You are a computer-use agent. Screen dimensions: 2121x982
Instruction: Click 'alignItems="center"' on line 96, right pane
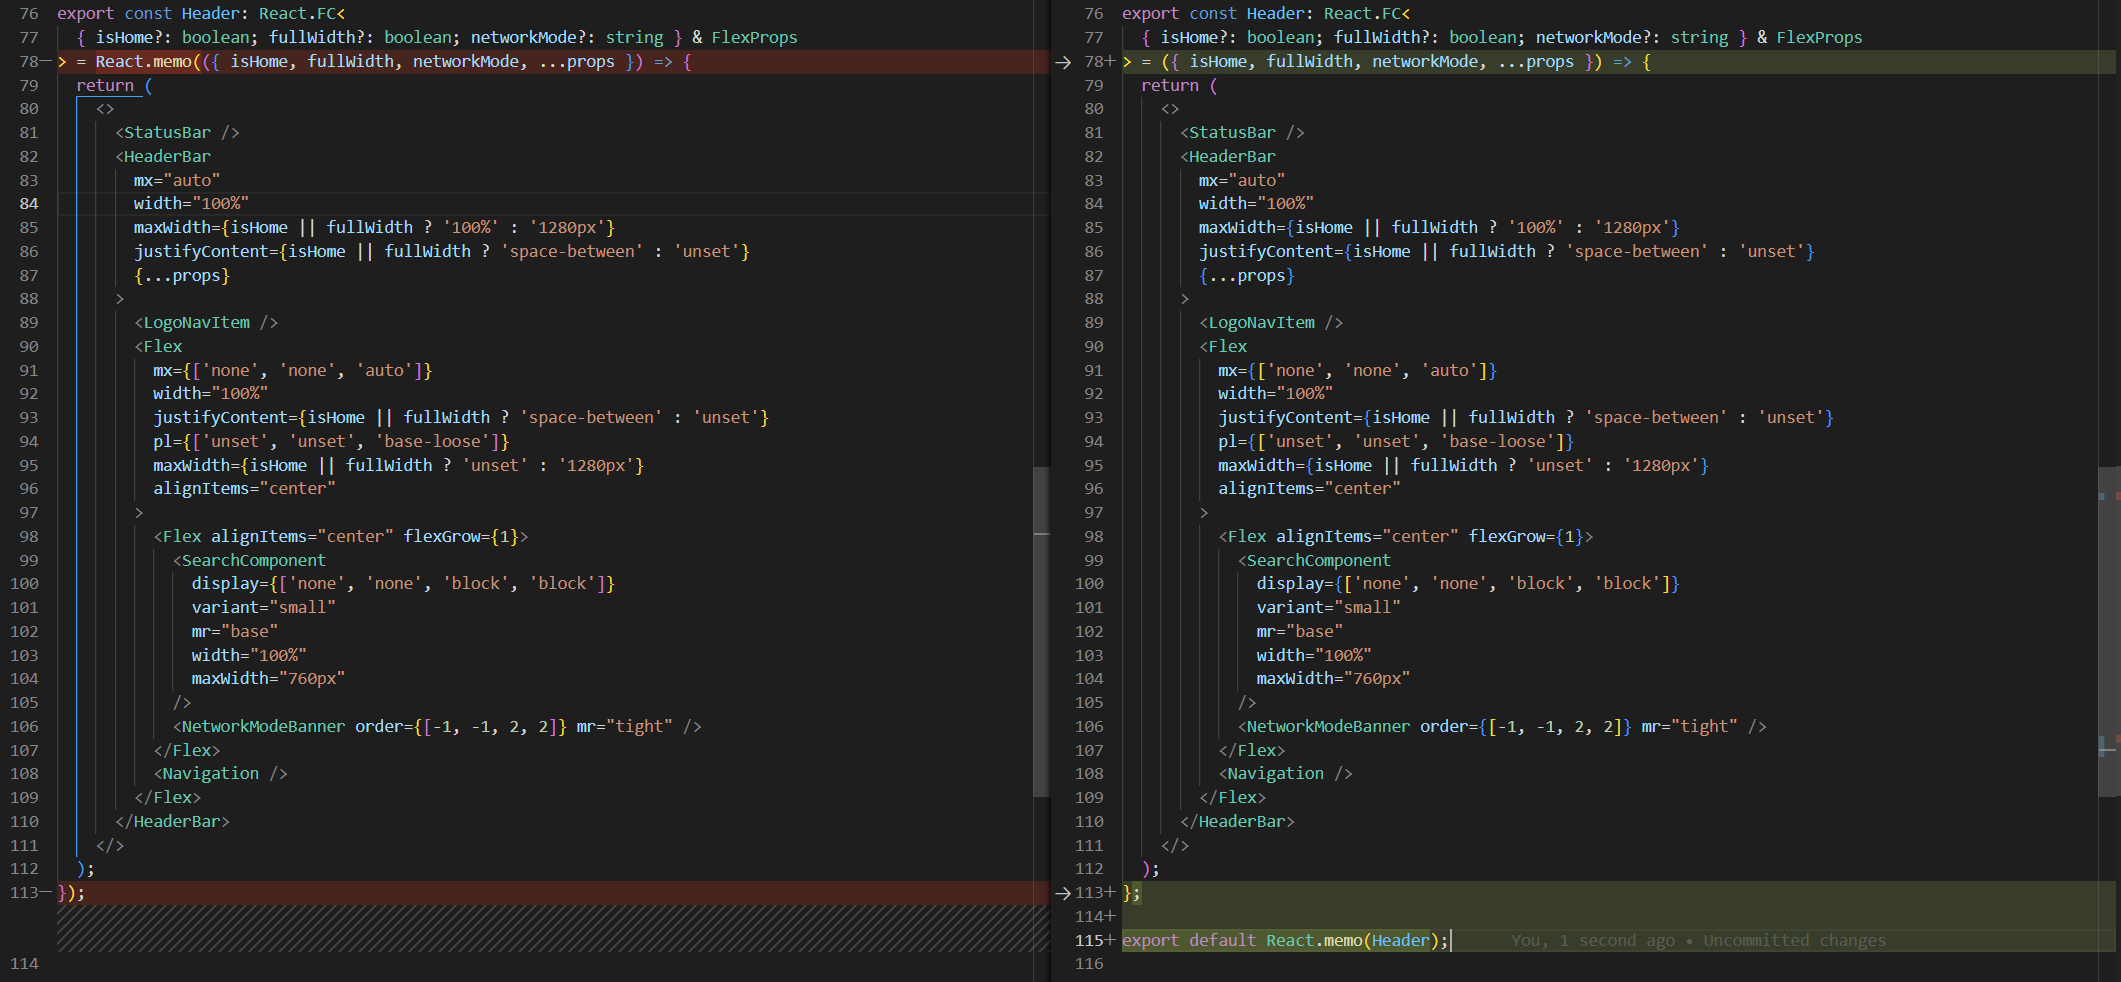click(1309, 489)
